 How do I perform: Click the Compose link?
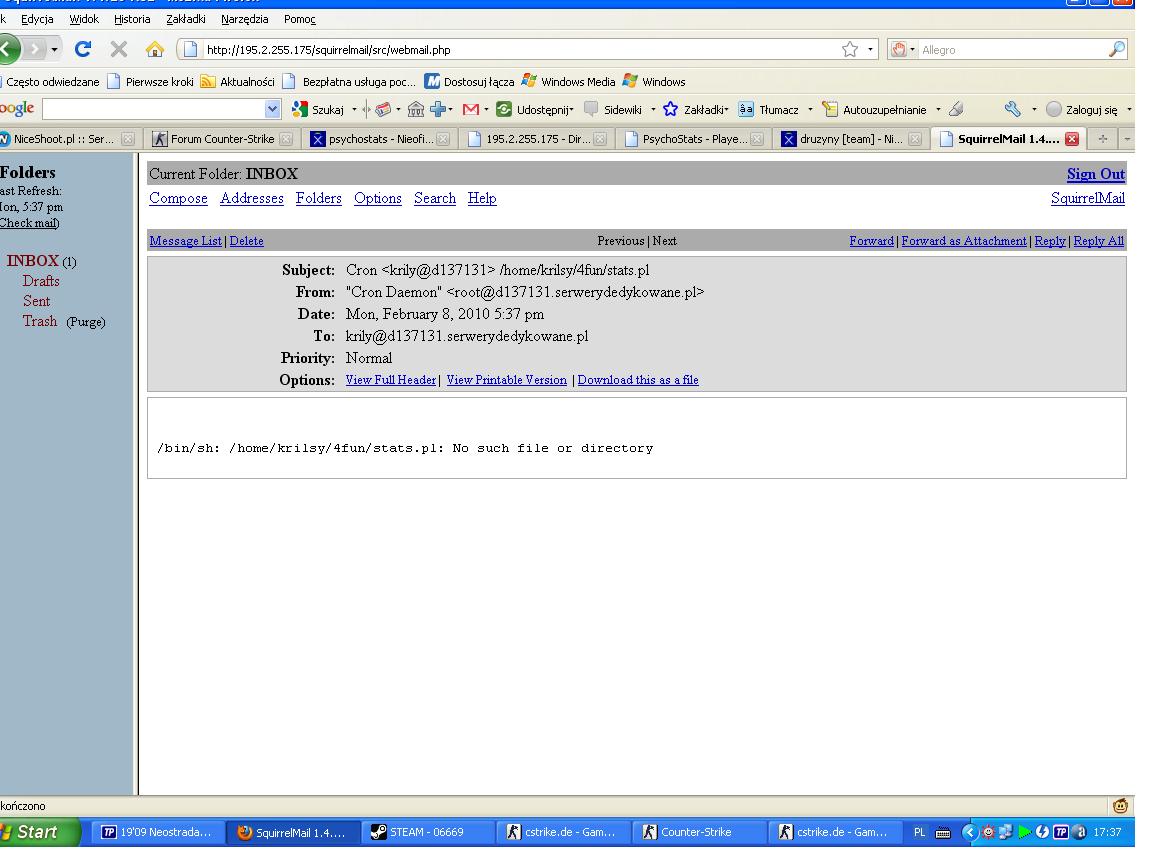(x=179, y=198)
